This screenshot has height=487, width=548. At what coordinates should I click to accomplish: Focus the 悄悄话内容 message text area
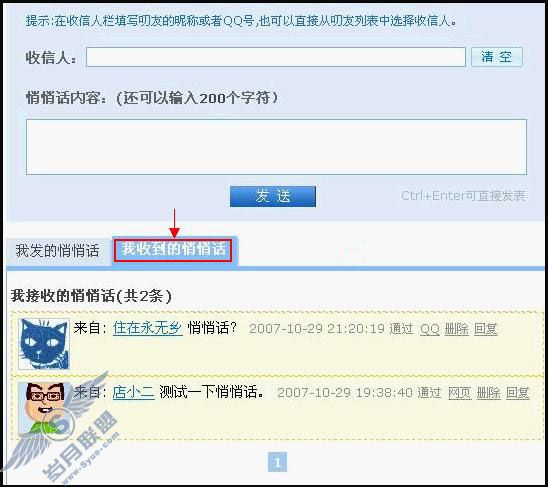click(x=276, y=147)
